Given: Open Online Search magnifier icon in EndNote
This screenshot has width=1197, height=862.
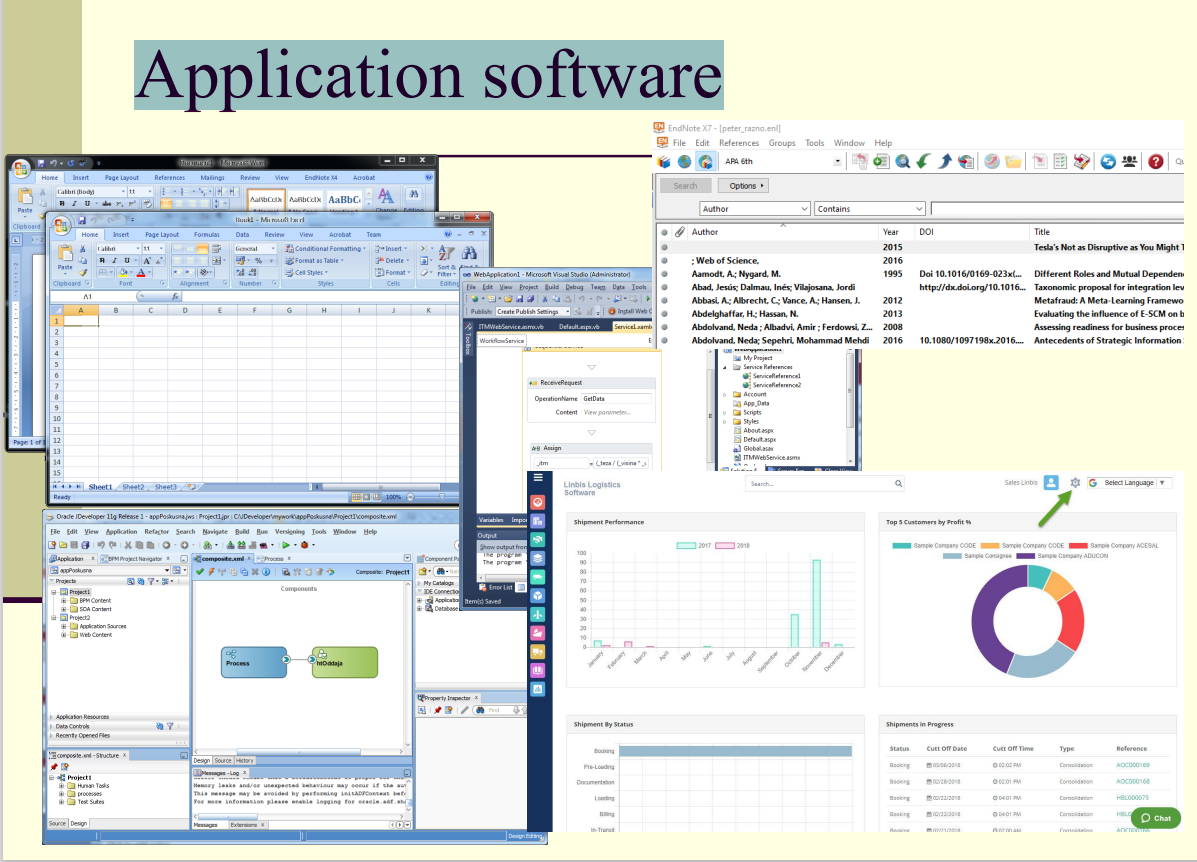Looking at the screenshot, I should (x=902, y=161).
